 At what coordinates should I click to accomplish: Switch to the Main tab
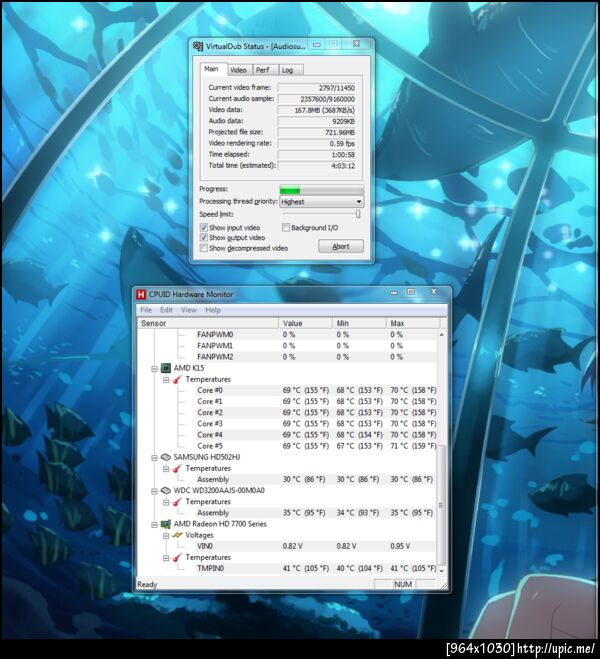[x=213, y=69]
